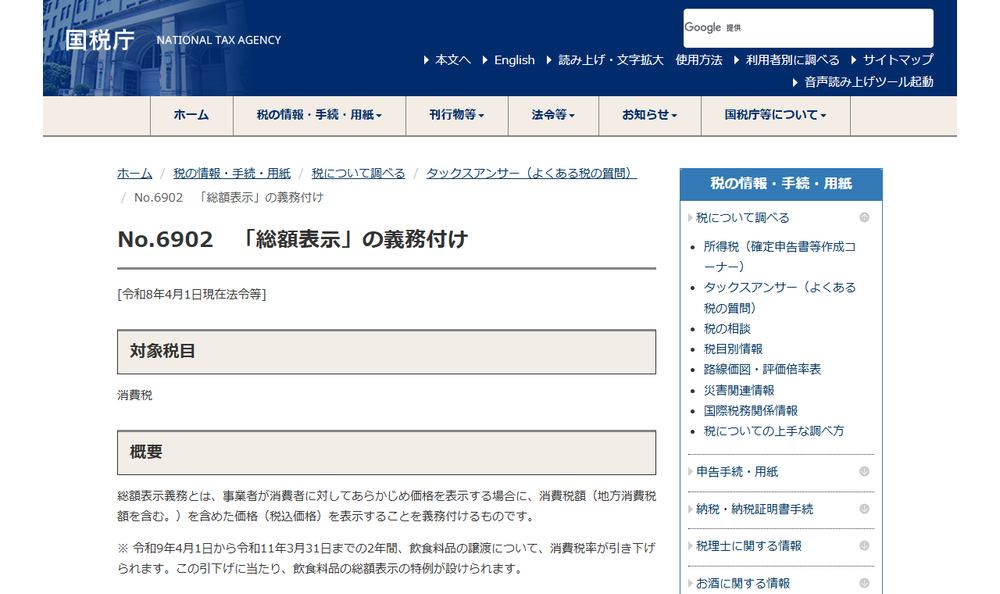Viewport: 1000px width, 594px height.
Task: Click the ホーム breadcrumb link
Action: pyautogui.click(x=135, y=173)
